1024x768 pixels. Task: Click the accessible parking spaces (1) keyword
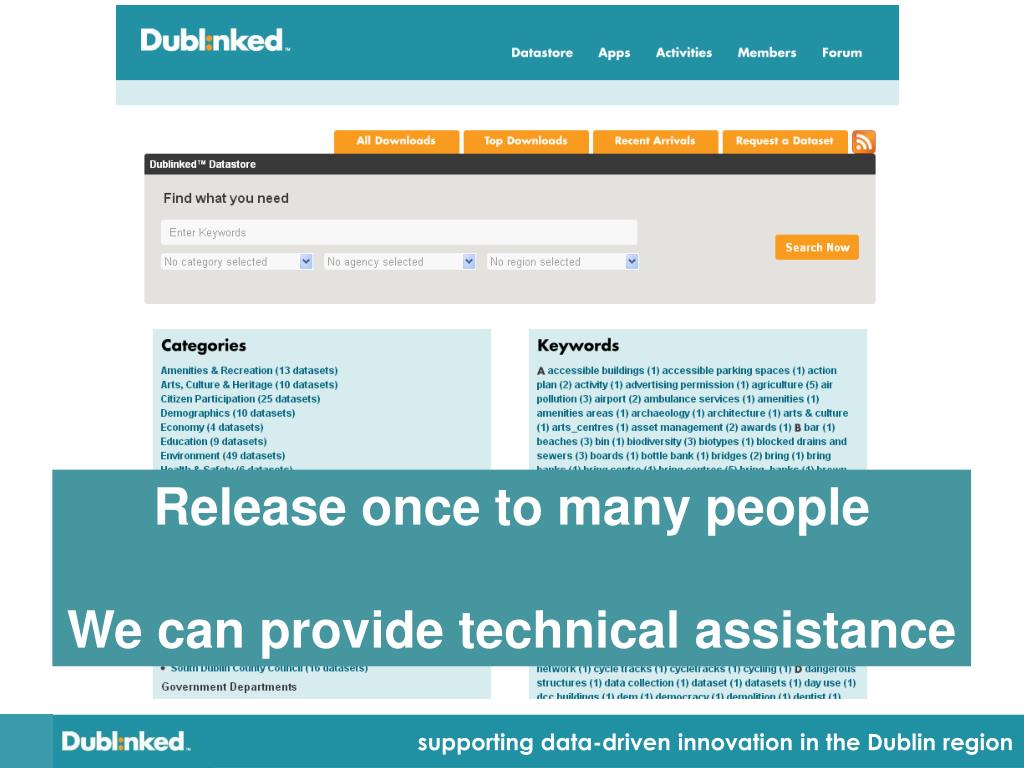(733, 370)
